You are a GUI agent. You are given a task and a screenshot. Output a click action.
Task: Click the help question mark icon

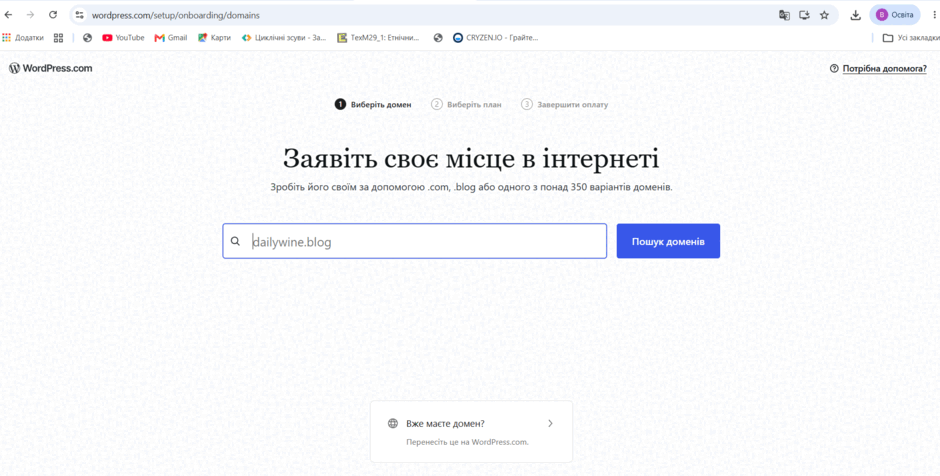(x=834, y=69)
